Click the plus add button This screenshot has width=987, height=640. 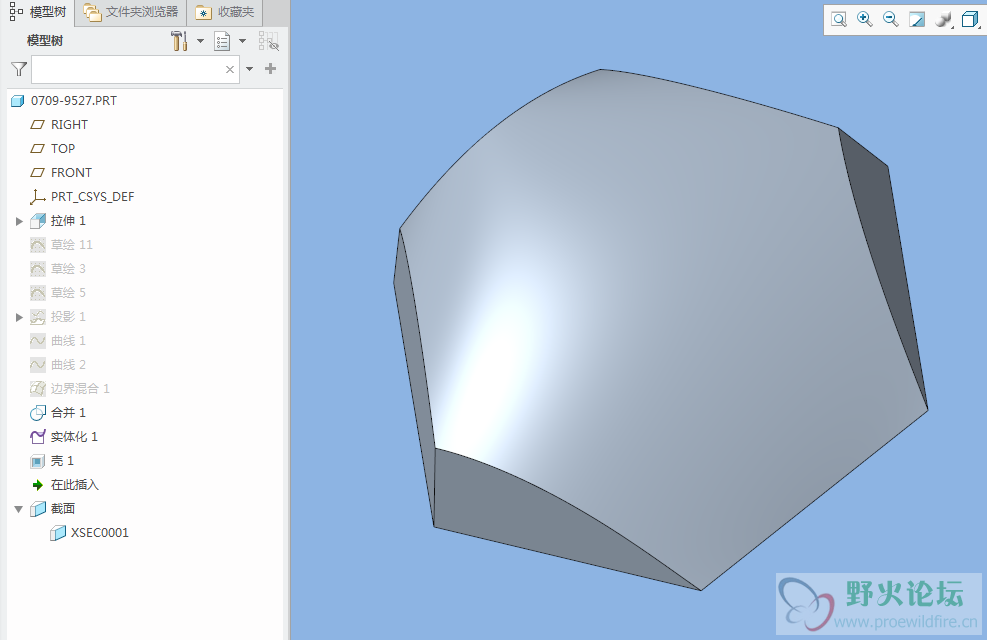(x=271, y=69)
